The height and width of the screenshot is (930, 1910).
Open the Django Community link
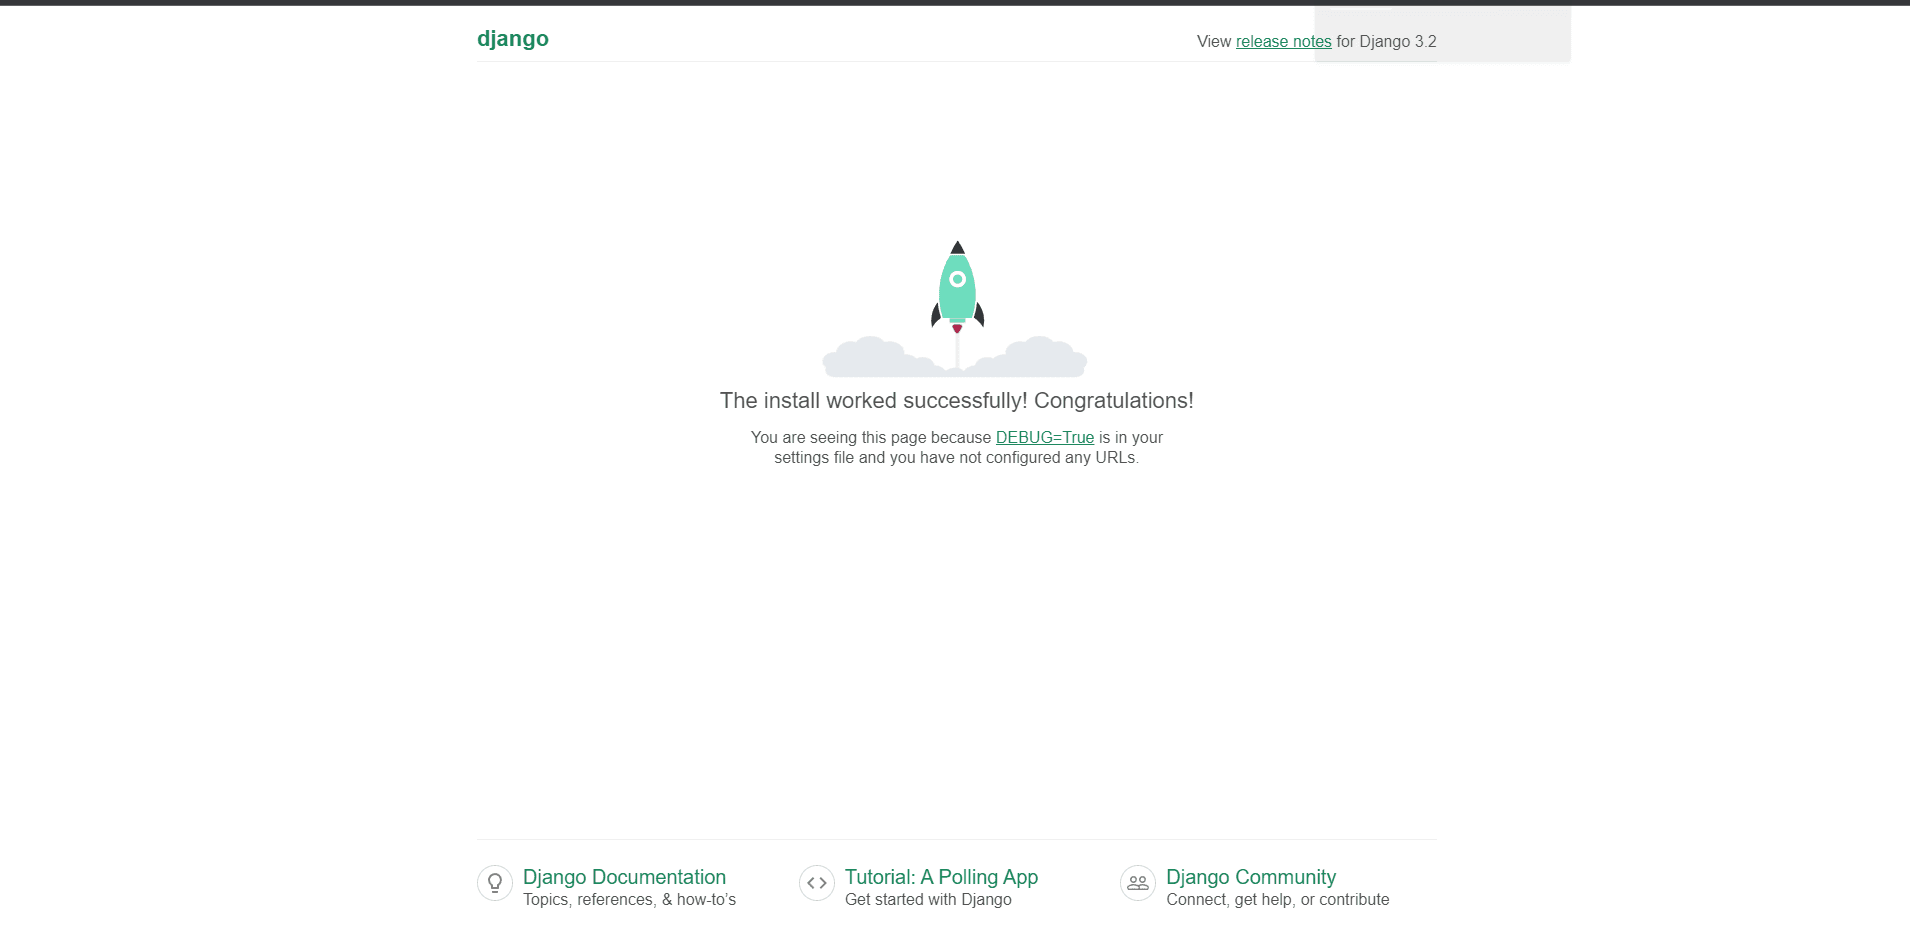pos(1251,877)
